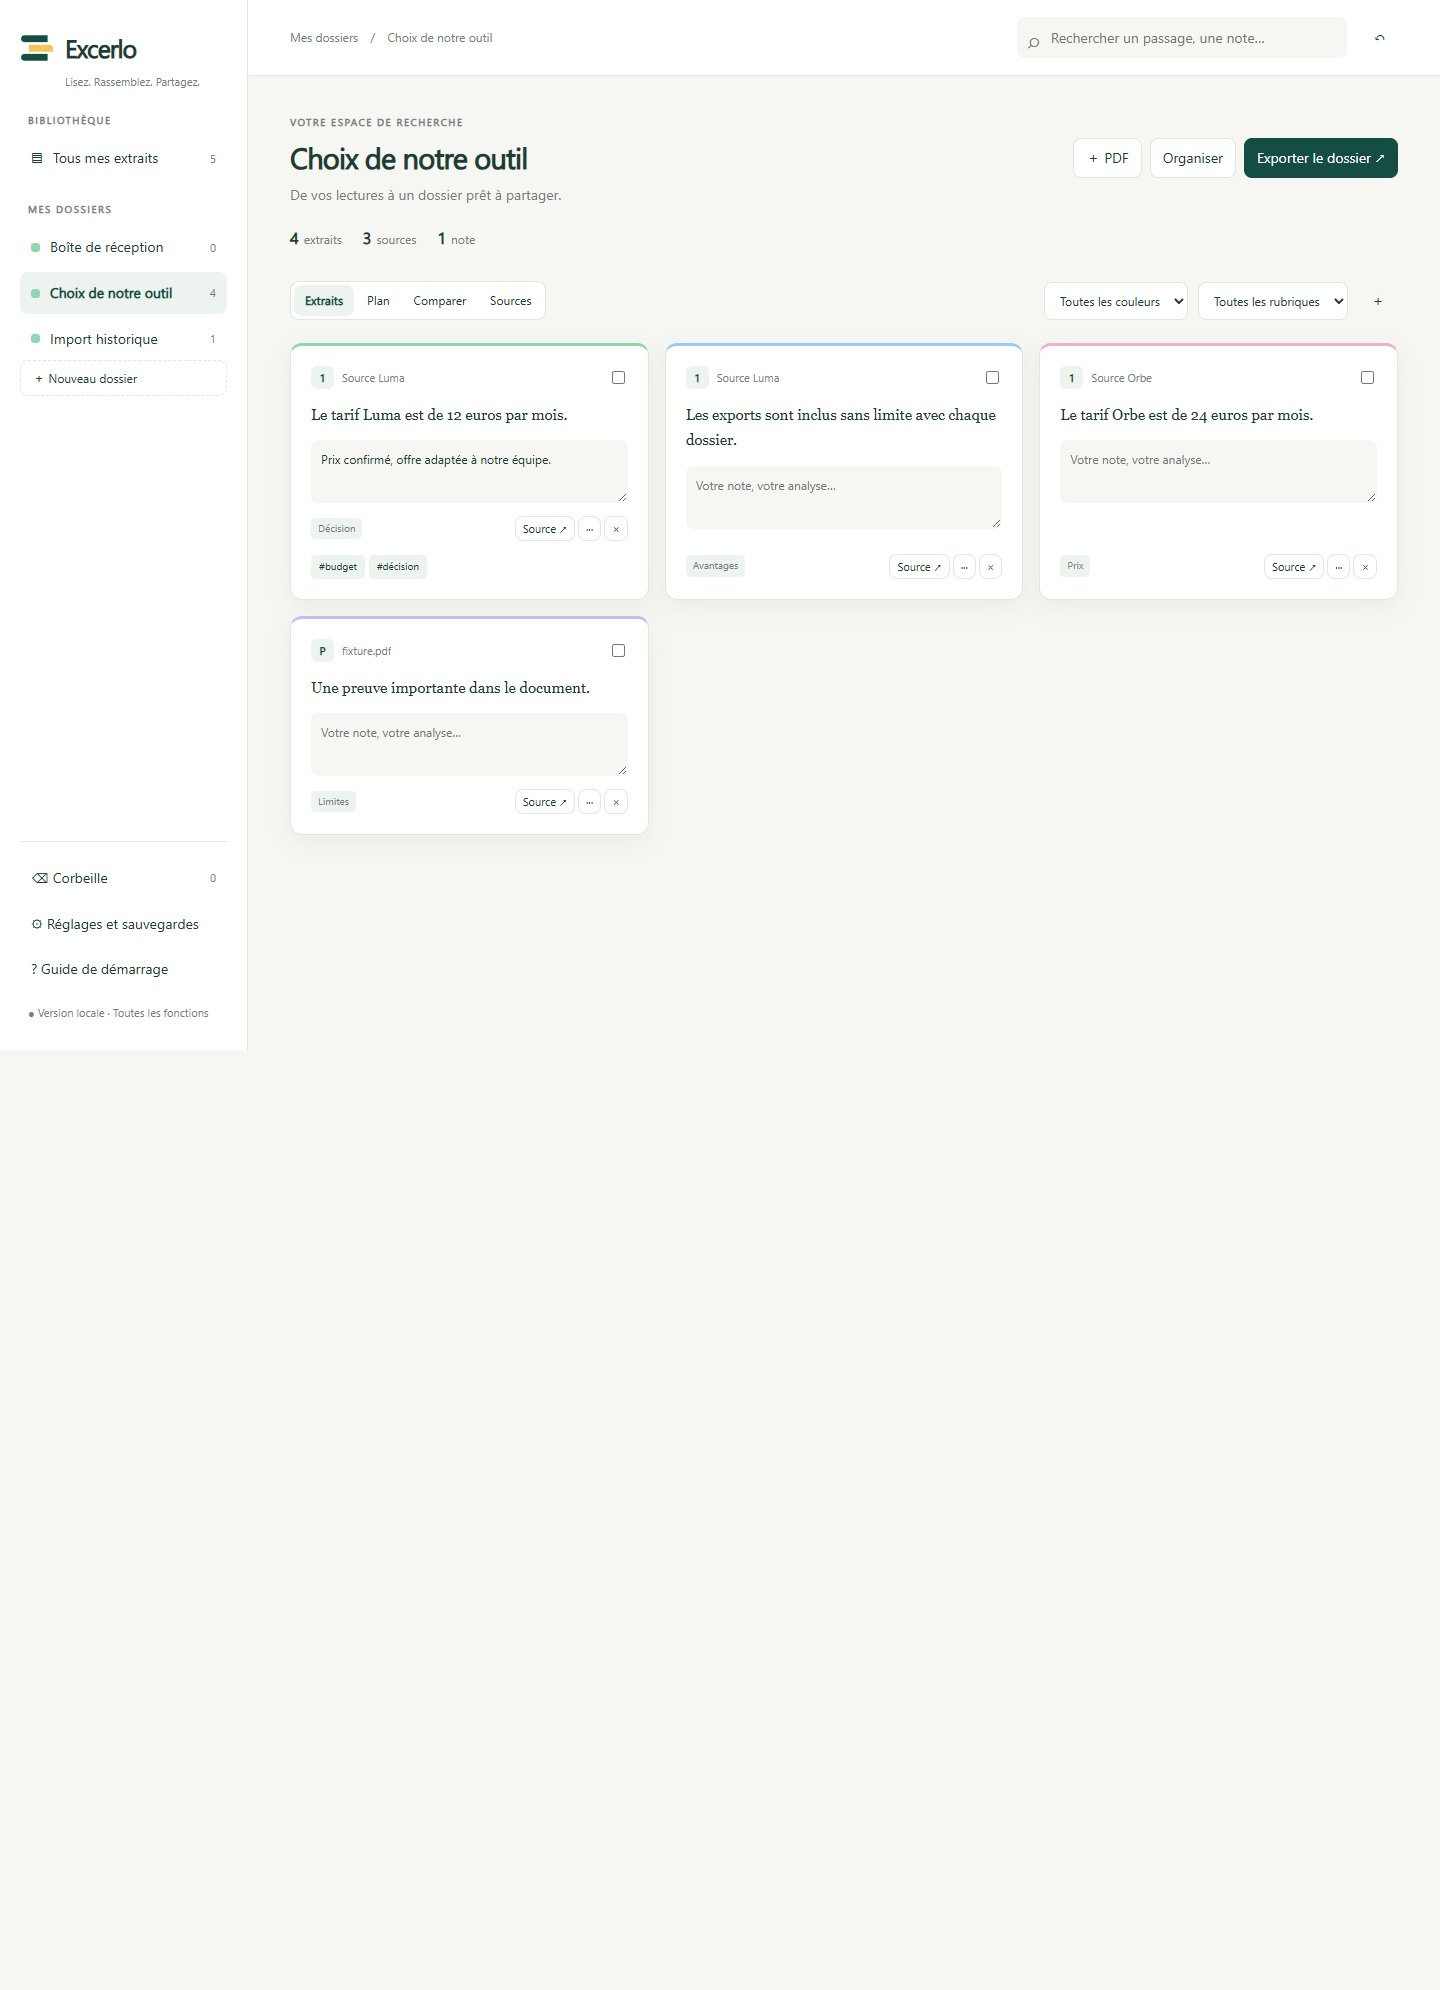
Task: Tick the checkbox on the Luma tarif card
Action: pyautogui.click(x=618, y=378)
